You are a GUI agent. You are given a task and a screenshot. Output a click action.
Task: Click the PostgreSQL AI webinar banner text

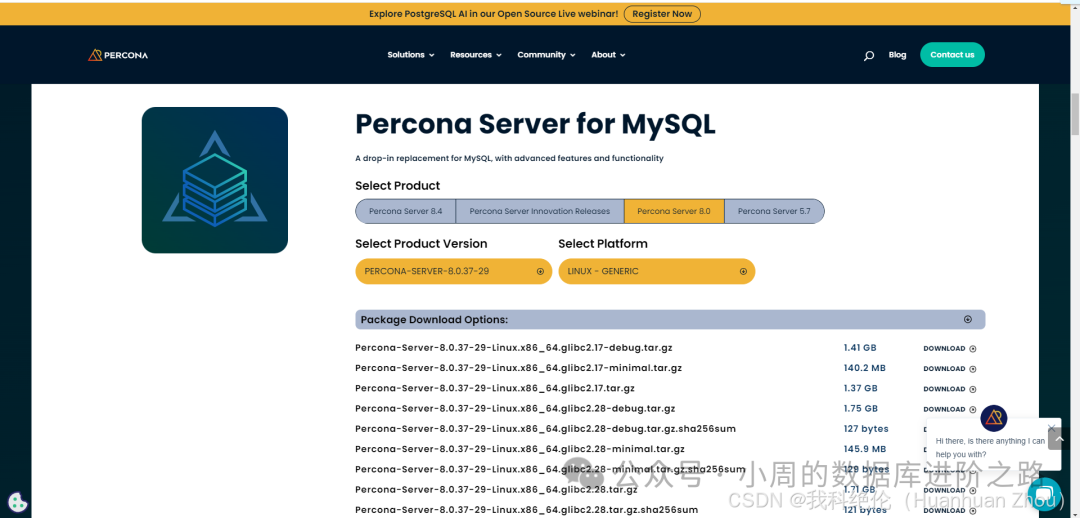pyautogui.click(x=493, y=14)
